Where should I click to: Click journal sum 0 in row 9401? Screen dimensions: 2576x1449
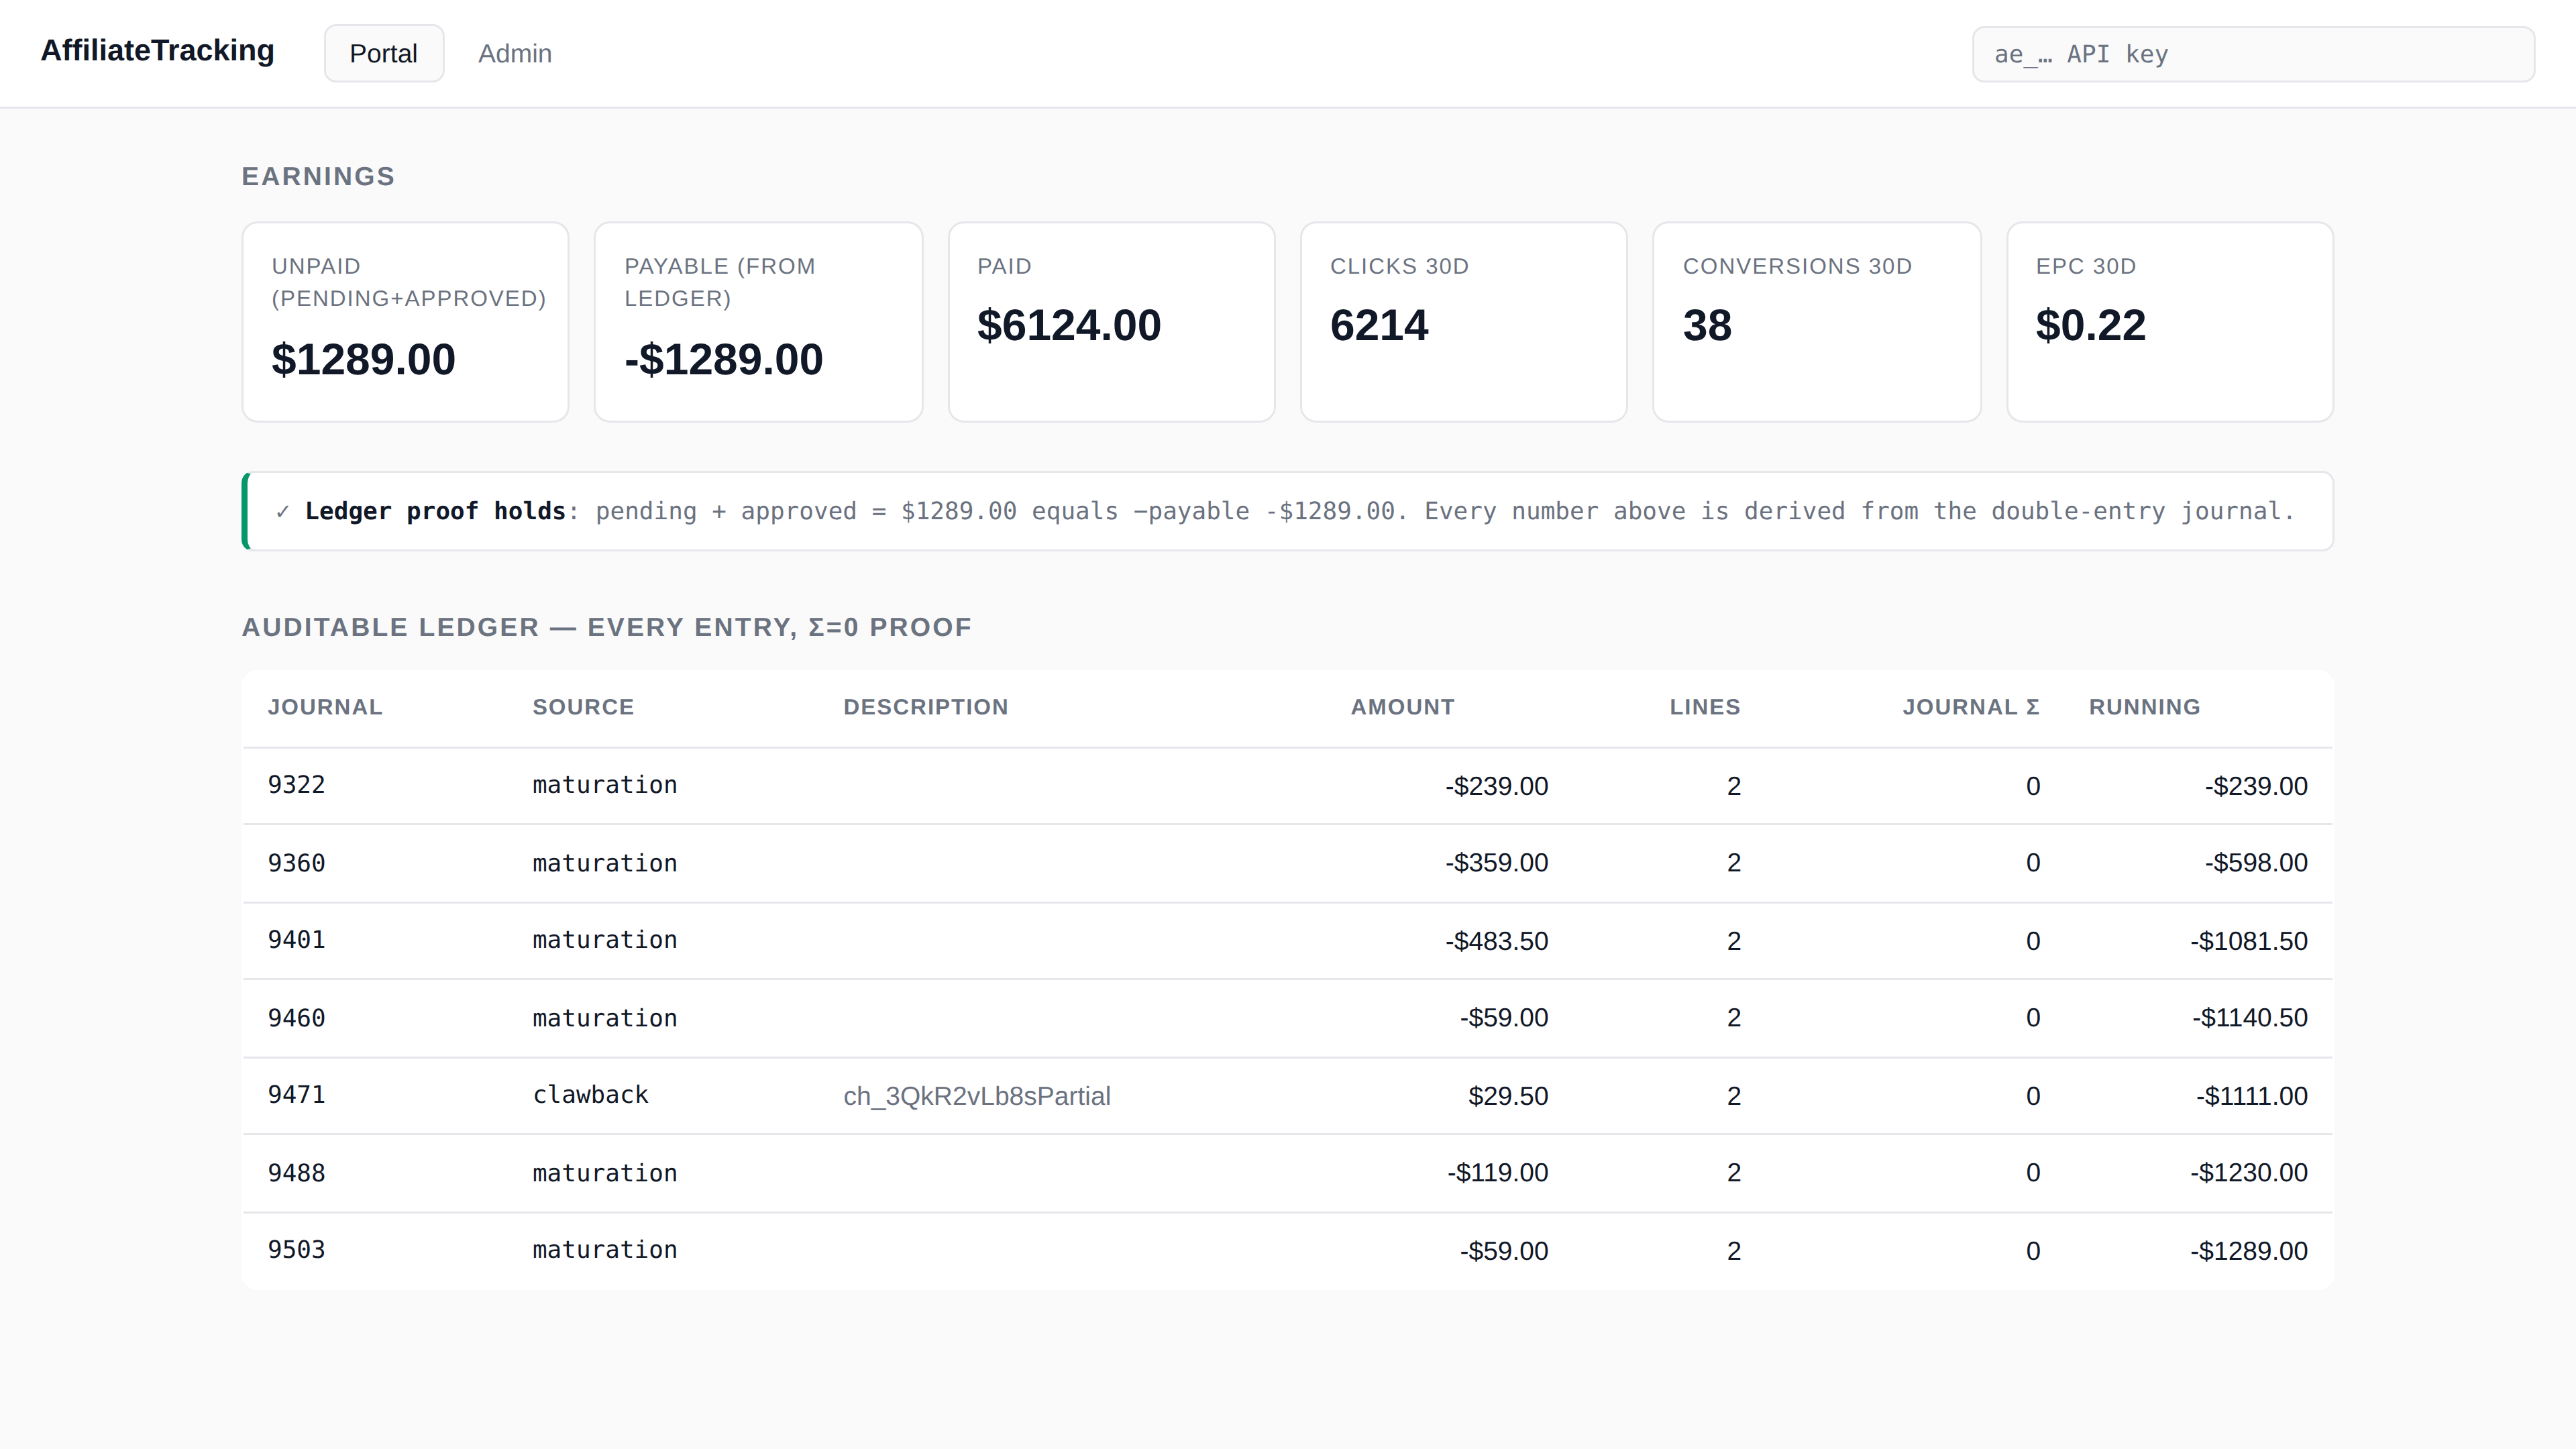2033,941
